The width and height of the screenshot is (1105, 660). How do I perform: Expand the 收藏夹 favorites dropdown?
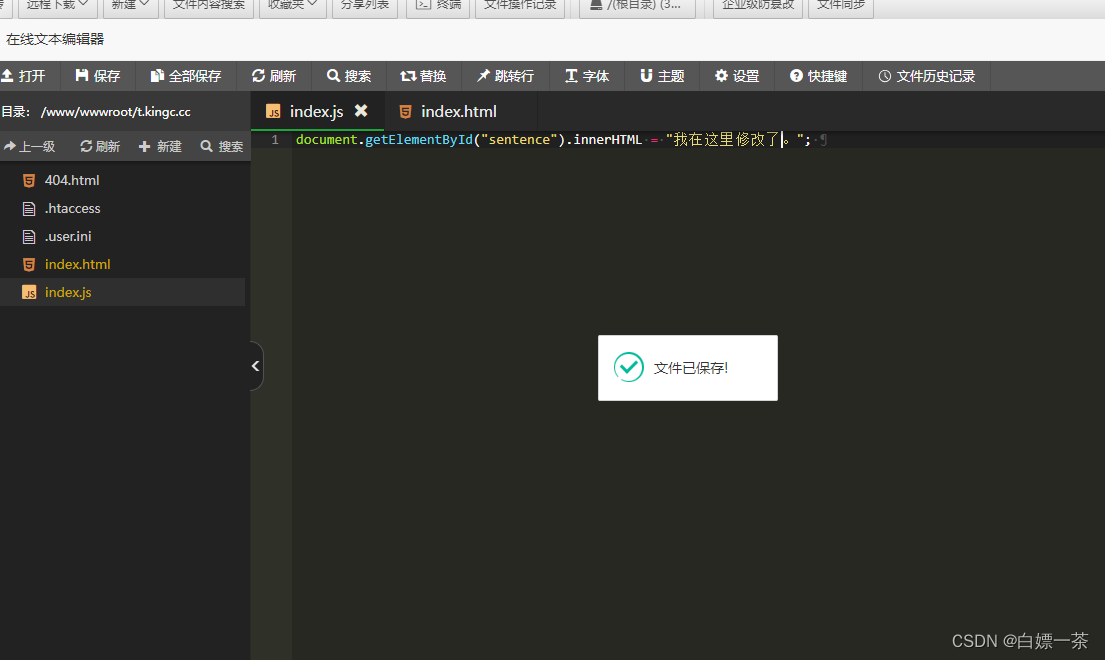click(291, 6)
